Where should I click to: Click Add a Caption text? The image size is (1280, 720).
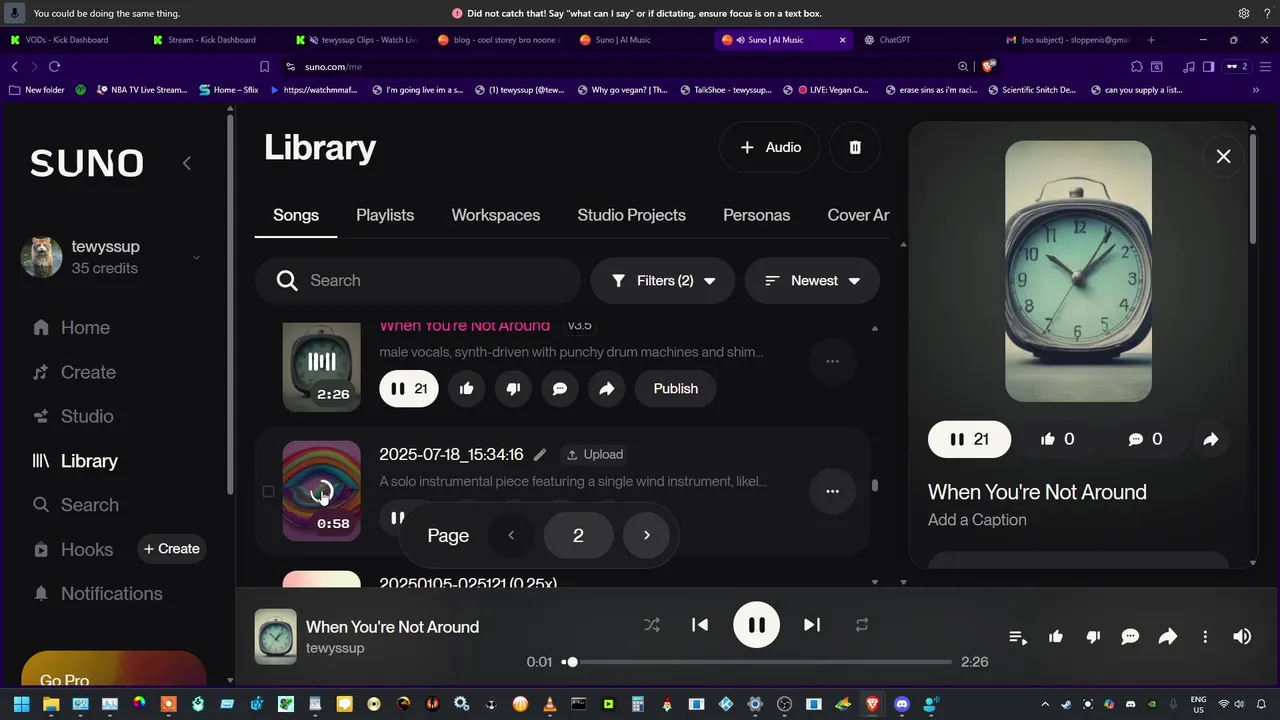977,520
